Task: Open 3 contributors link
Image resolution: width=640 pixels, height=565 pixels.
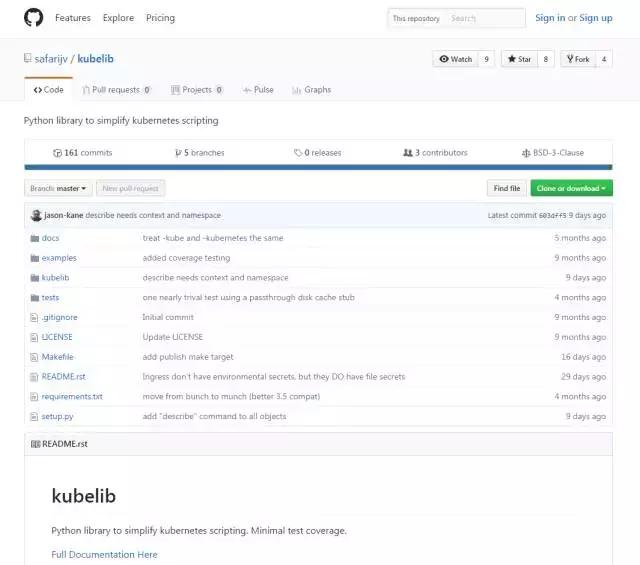Action: (x=435, y=153)
